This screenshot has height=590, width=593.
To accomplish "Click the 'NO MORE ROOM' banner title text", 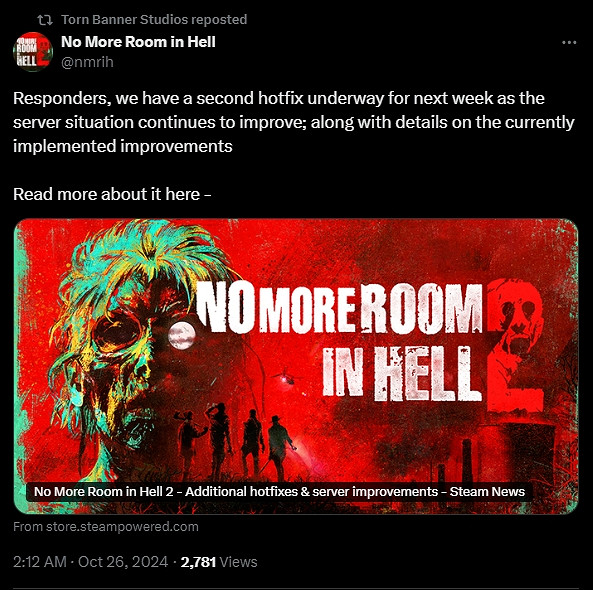I will (339, 307).
